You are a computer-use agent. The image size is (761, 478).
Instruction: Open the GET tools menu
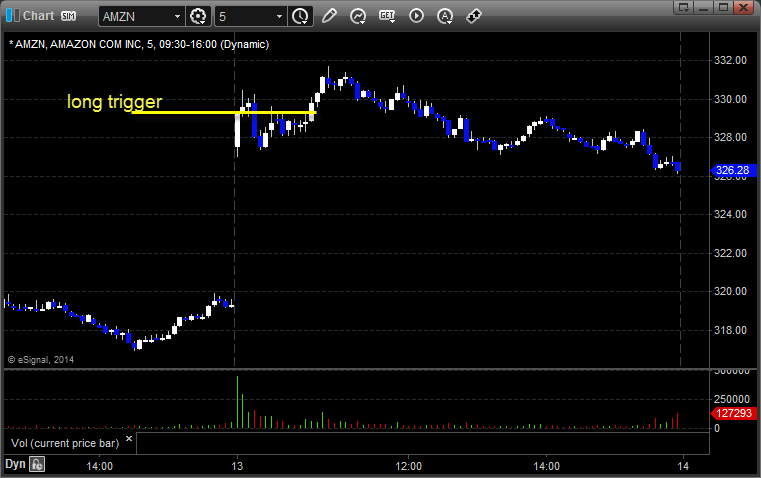387,16
